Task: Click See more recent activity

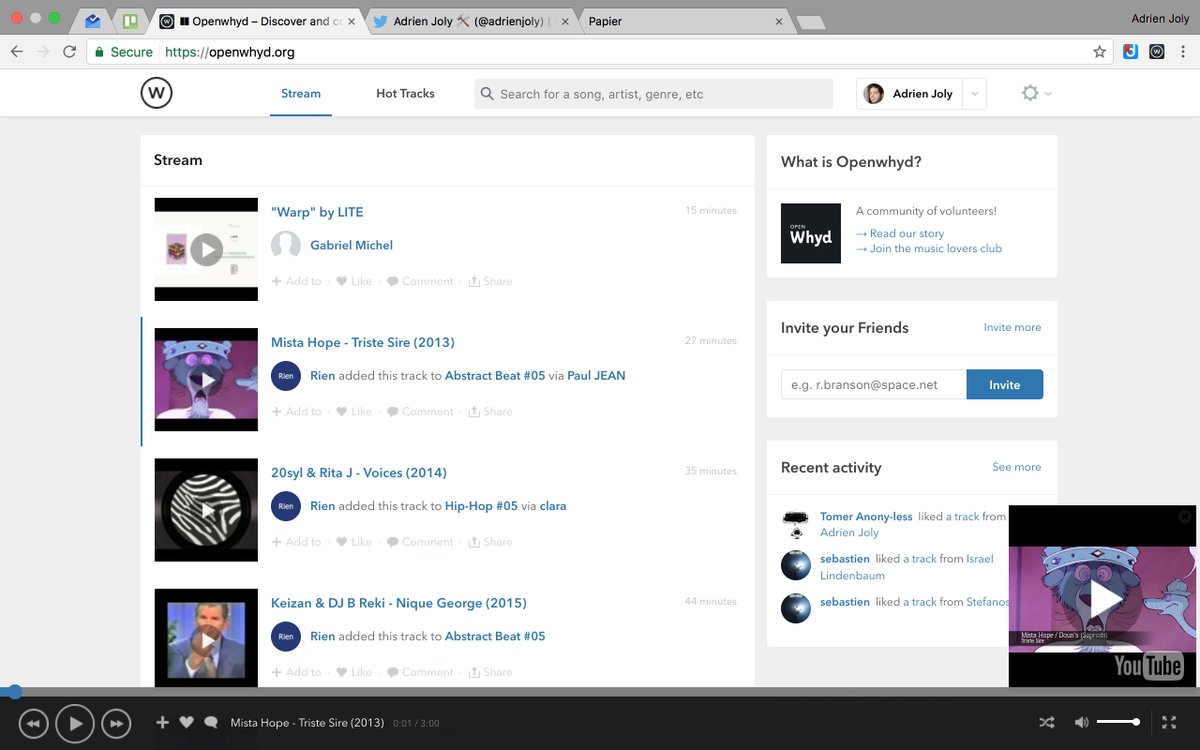Action: tap(1017, 467)
